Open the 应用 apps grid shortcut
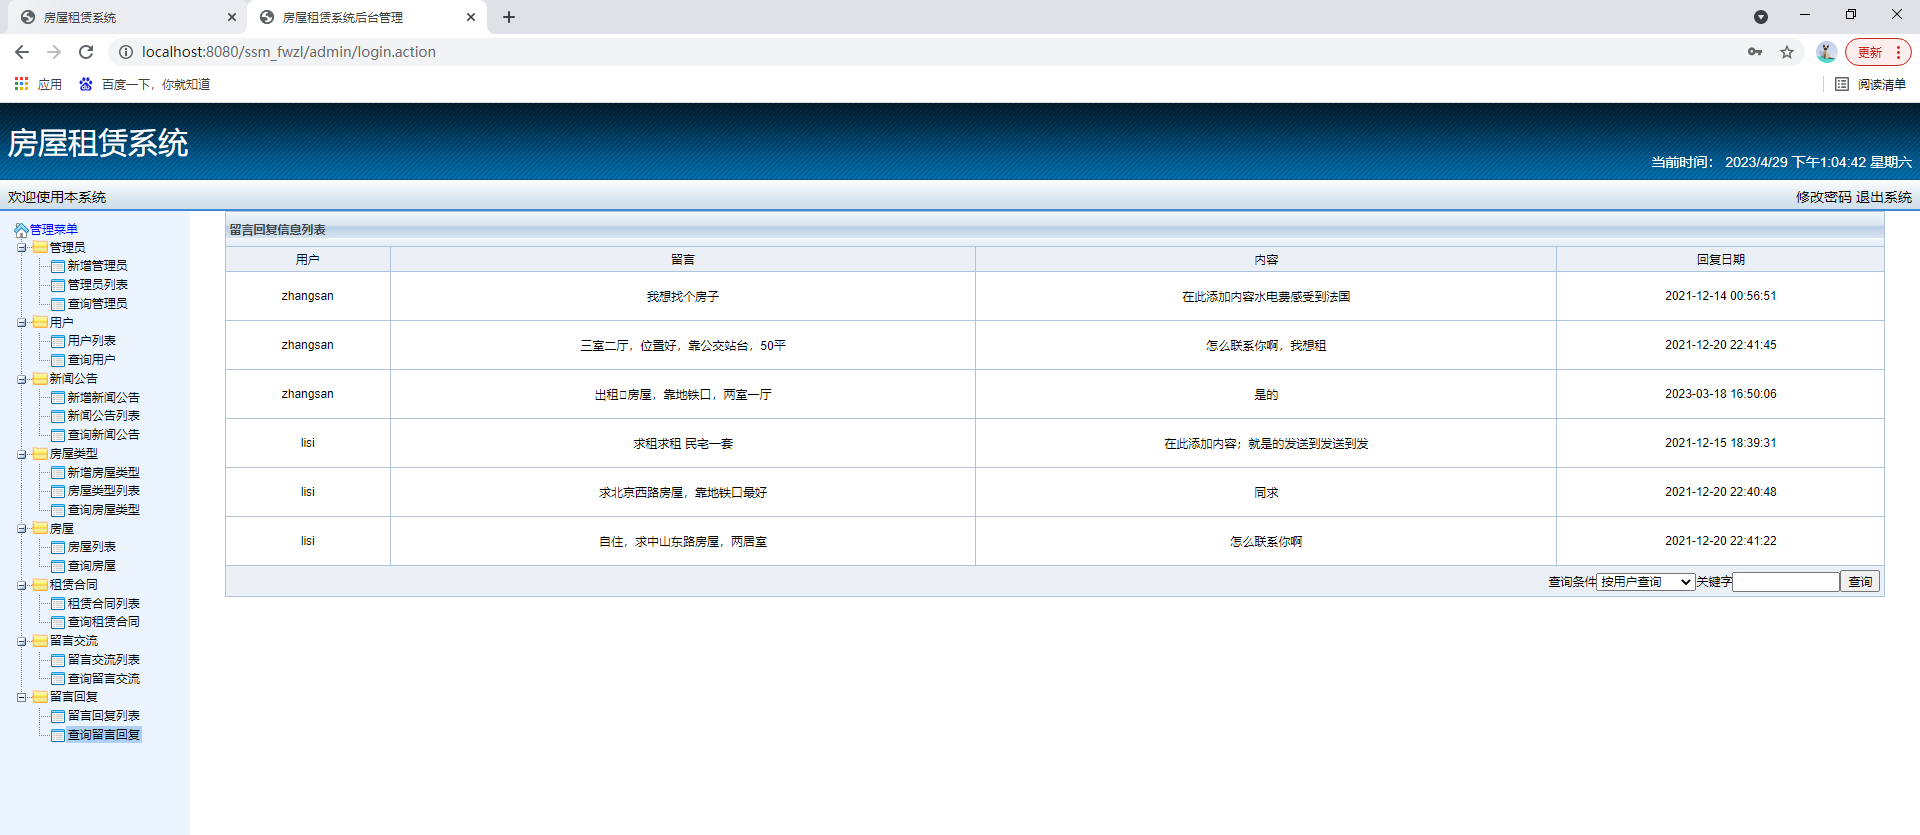Image resolution: width=1920 pixels, height=835 pixels. point(38,84)
